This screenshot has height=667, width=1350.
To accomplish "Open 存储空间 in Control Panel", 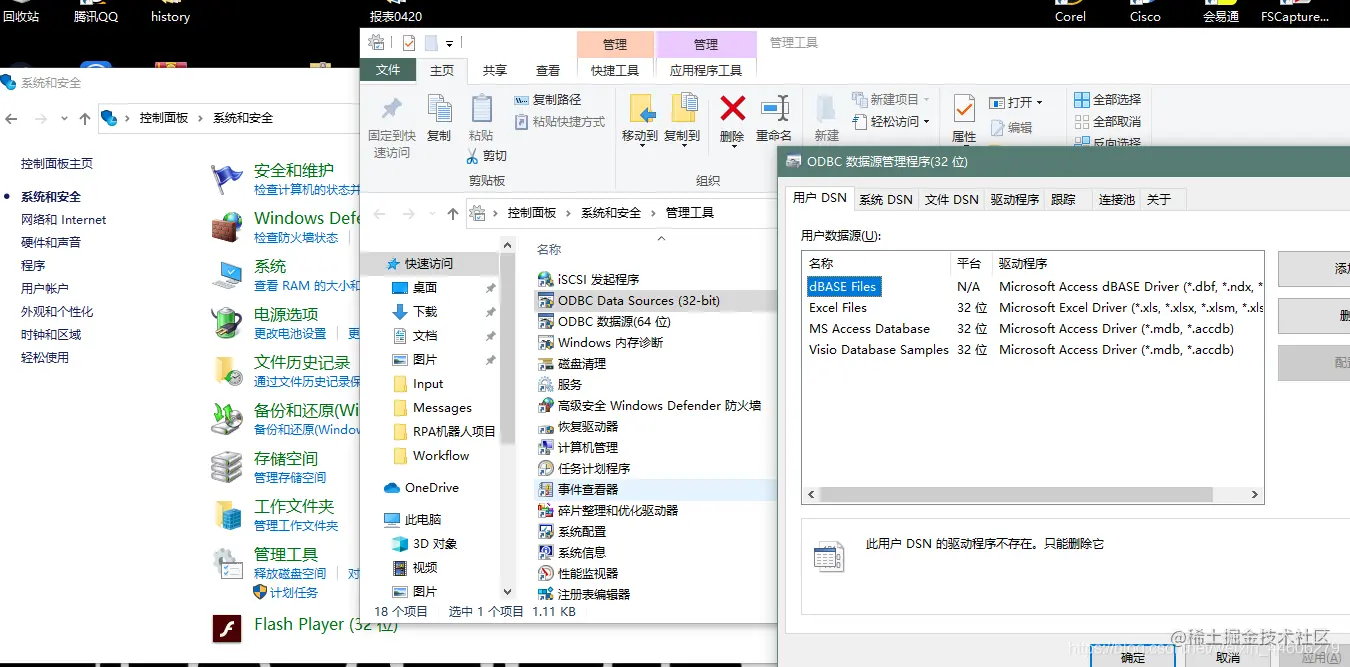I will (286, 458).
